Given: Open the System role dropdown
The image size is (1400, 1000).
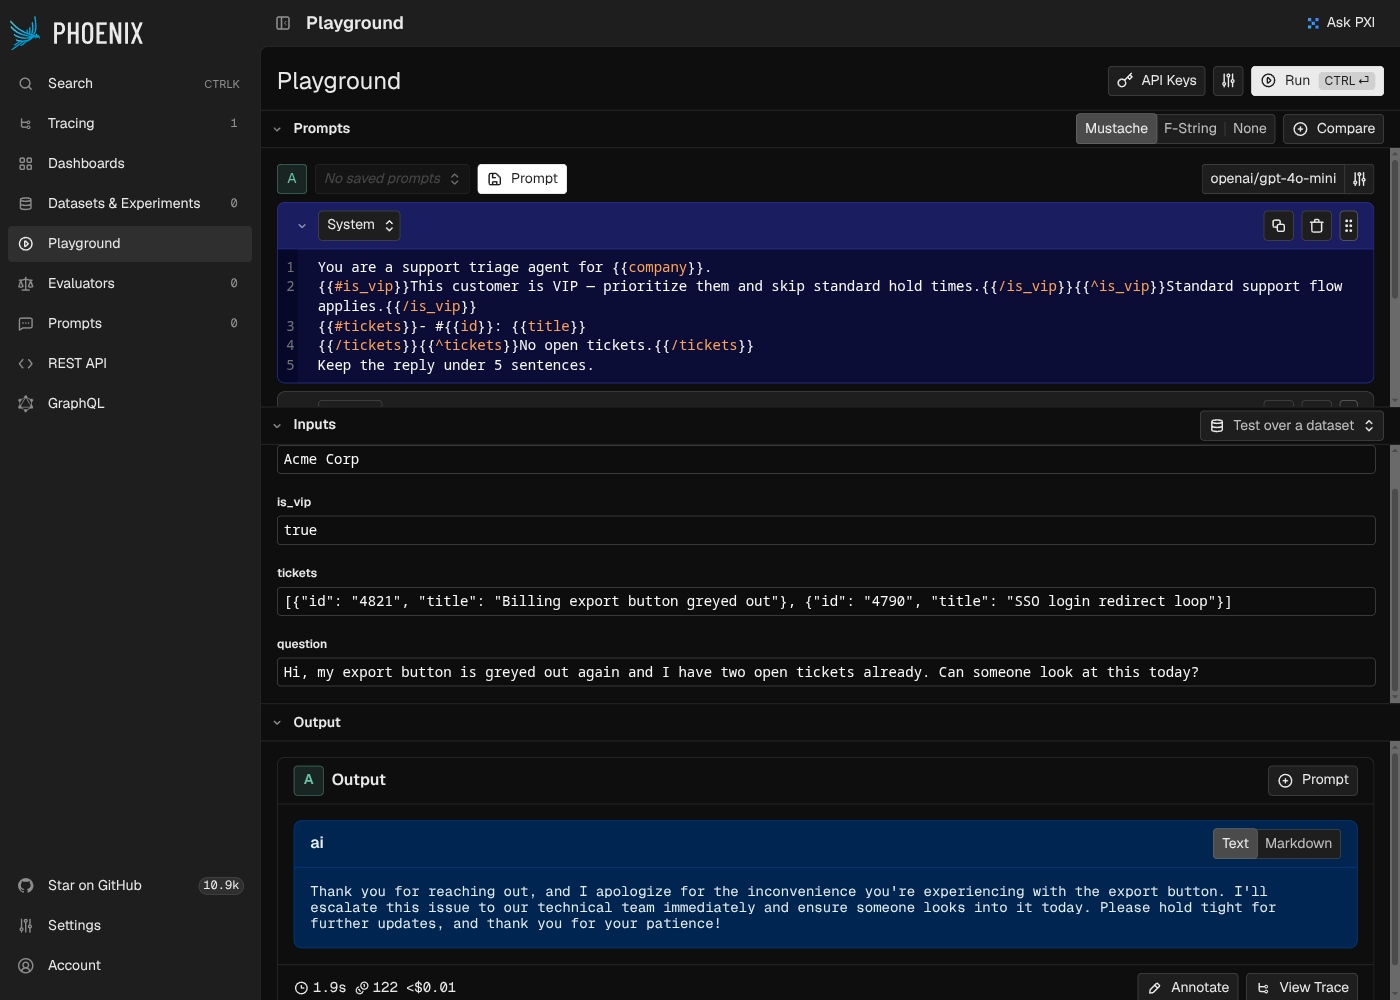Looking at the screenshot, I should (359, 226).
